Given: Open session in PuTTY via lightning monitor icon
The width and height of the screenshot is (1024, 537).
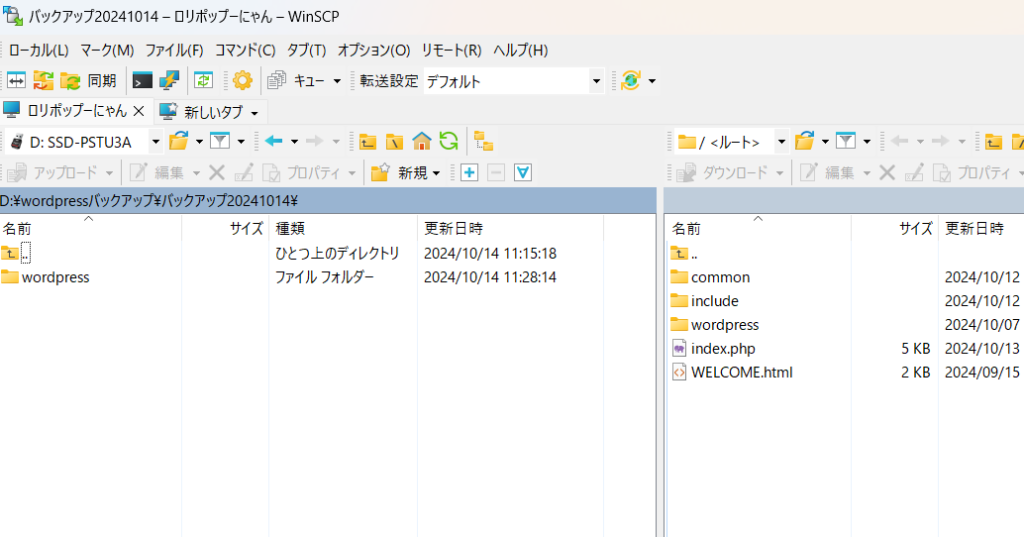Looking at the screenshot, I should 169,80.
